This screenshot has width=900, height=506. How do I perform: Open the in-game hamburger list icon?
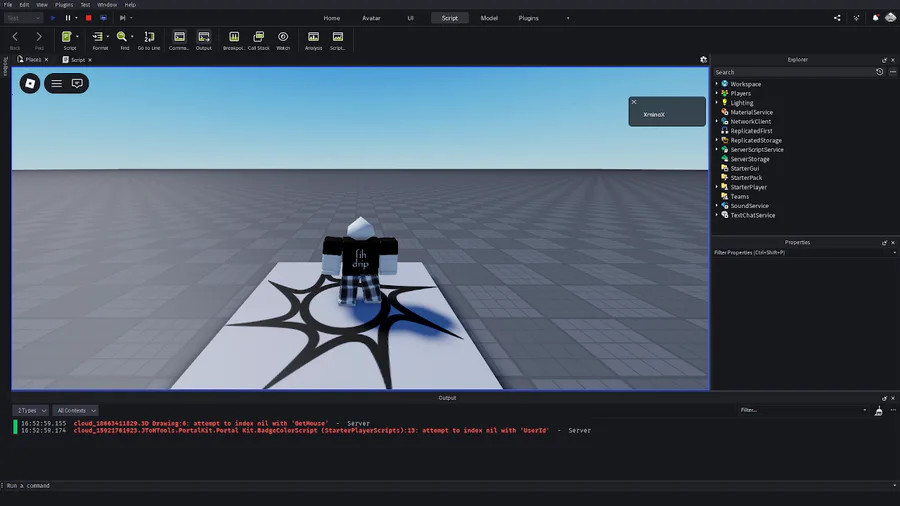point(56,84)
